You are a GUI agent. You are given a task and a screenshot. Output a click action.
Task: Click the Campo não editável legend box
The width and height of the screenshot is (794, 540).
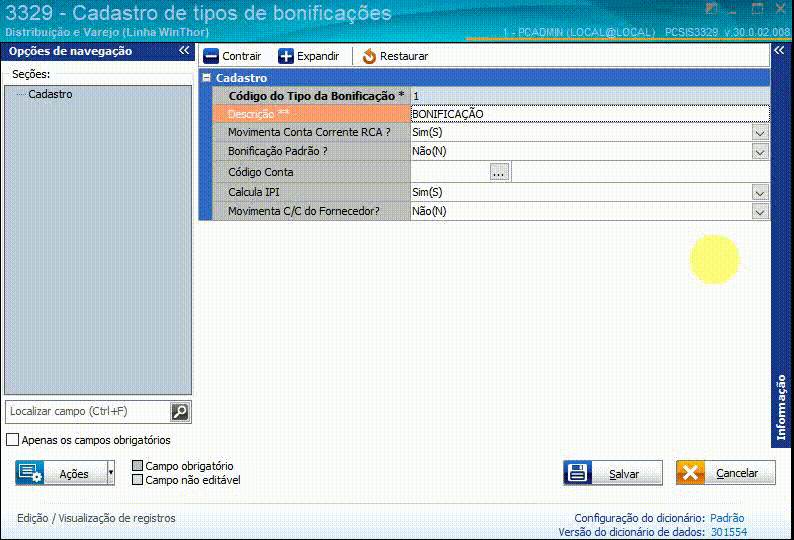(137, 480)
